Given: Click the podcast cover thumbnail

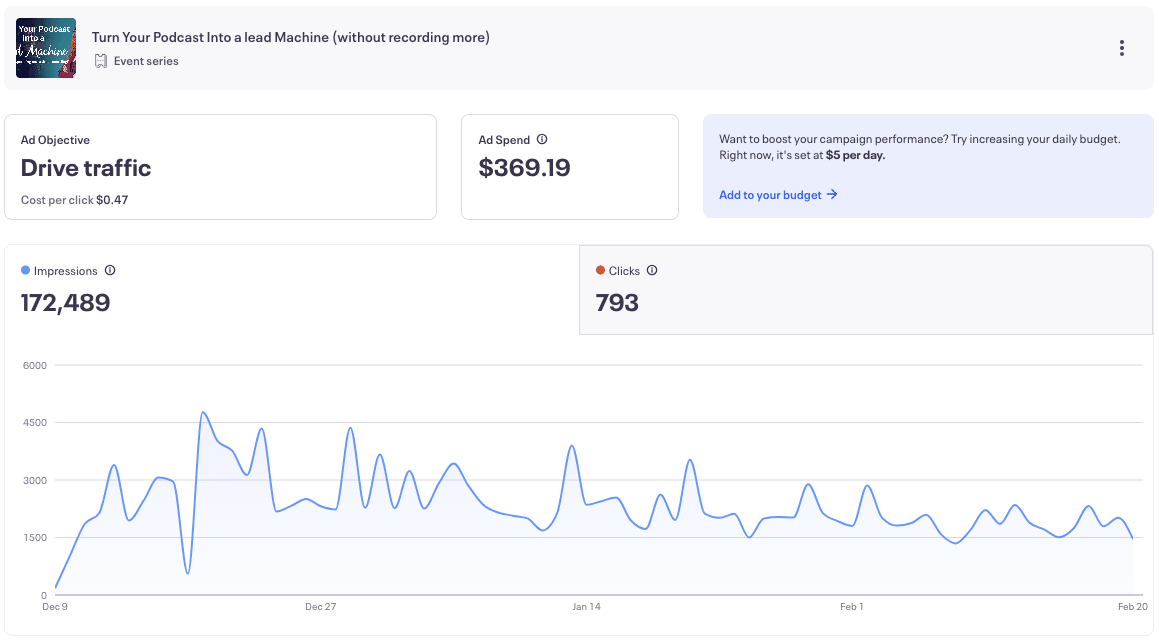Looking at the screenshot, I should (45, 47).
